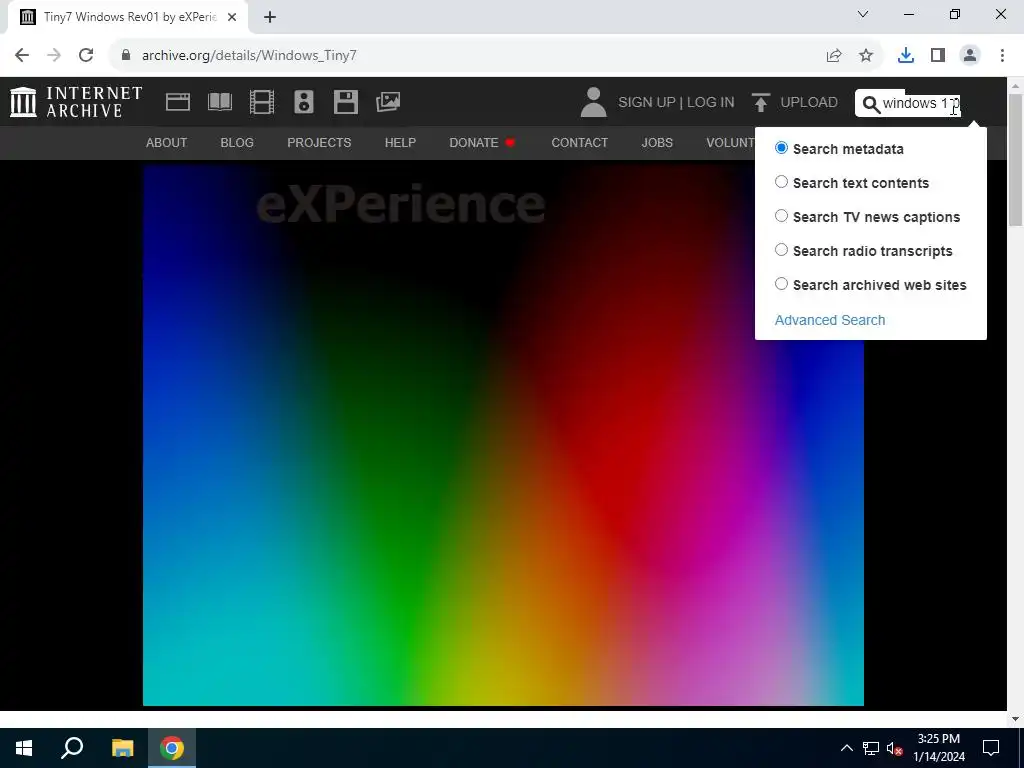Open the DONATE menu item
1024x768 pixels.
click(x=483, y=142)
